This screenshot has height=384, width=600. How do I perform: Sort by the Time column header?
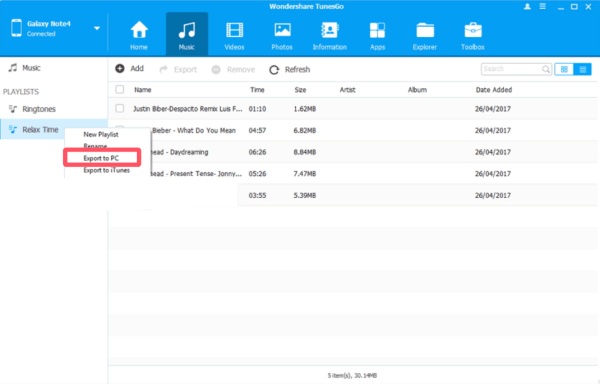pos(257,90)
